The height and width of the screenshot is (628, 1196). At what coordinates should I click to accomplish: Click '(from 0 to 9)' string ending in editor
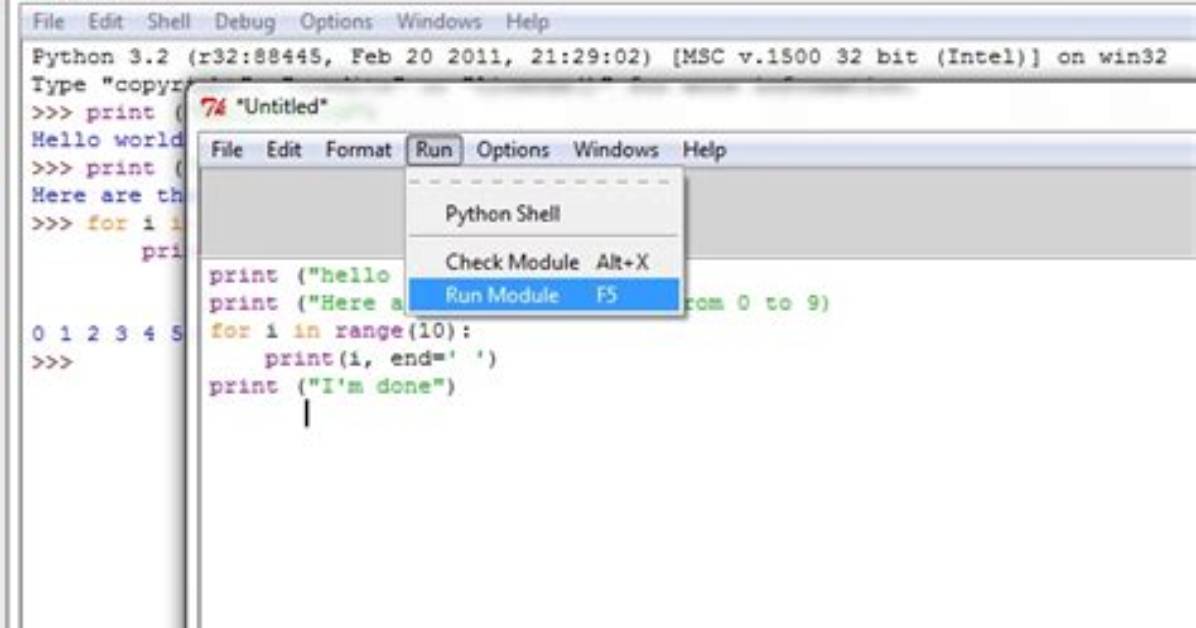pyautogui.click(x=755, y=304)
